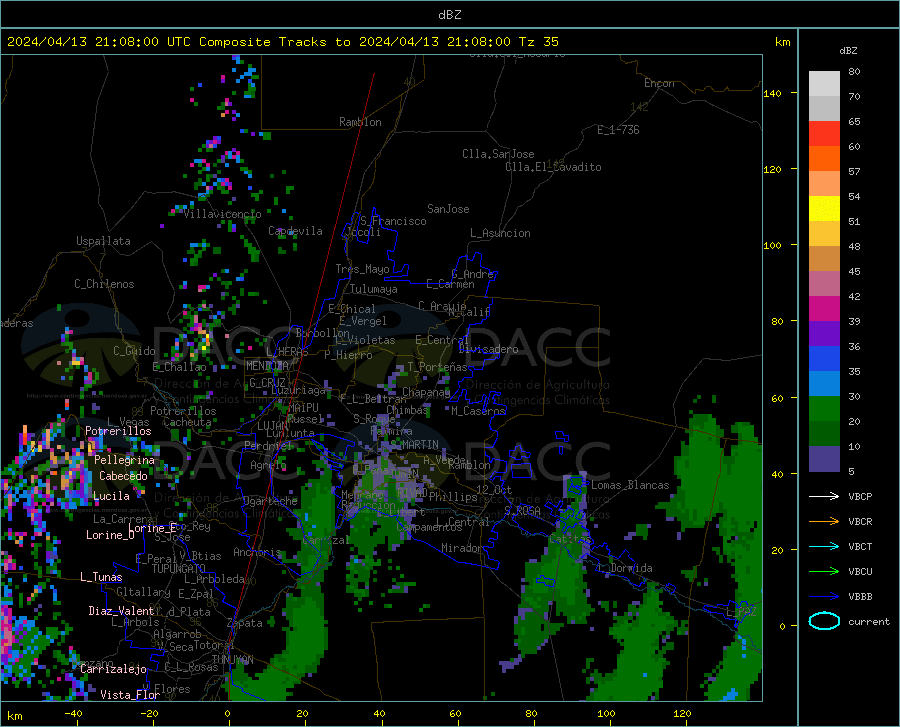Click the 'Lomas_Blancas' map label

point(630,485)
